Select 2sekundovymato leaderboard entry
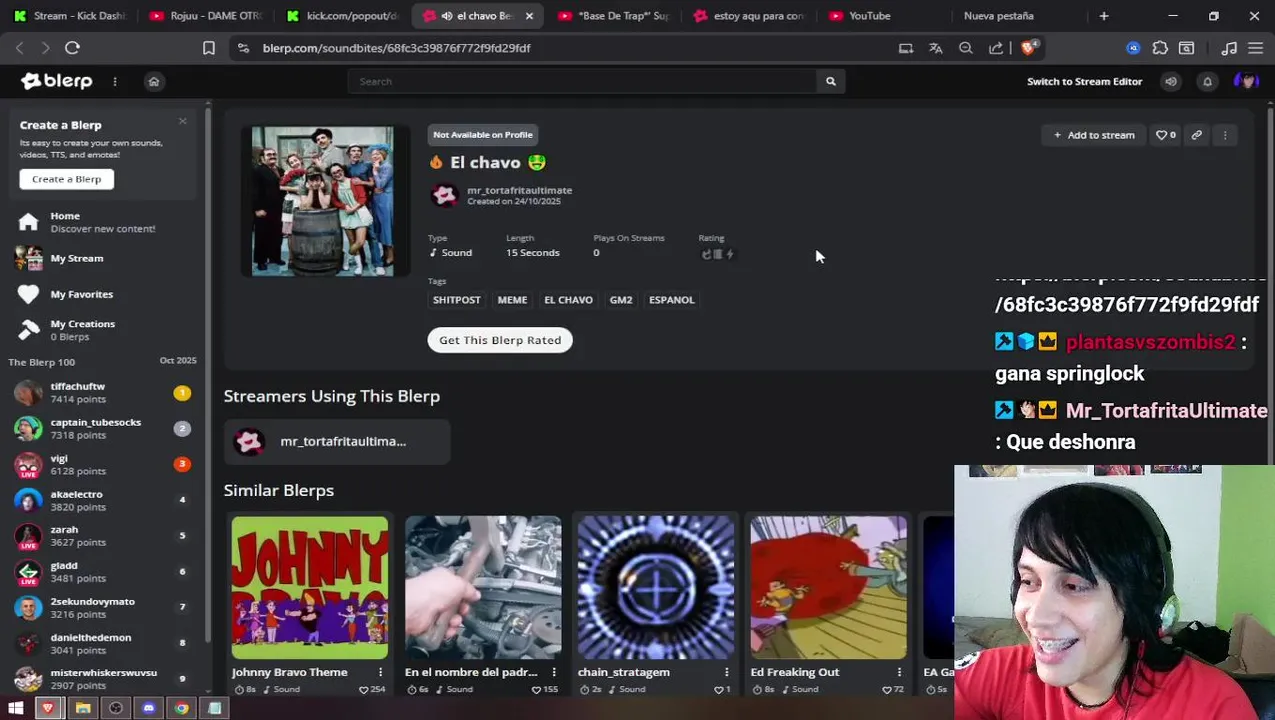This screenshot has width=1275, height=720. (101, 608)
